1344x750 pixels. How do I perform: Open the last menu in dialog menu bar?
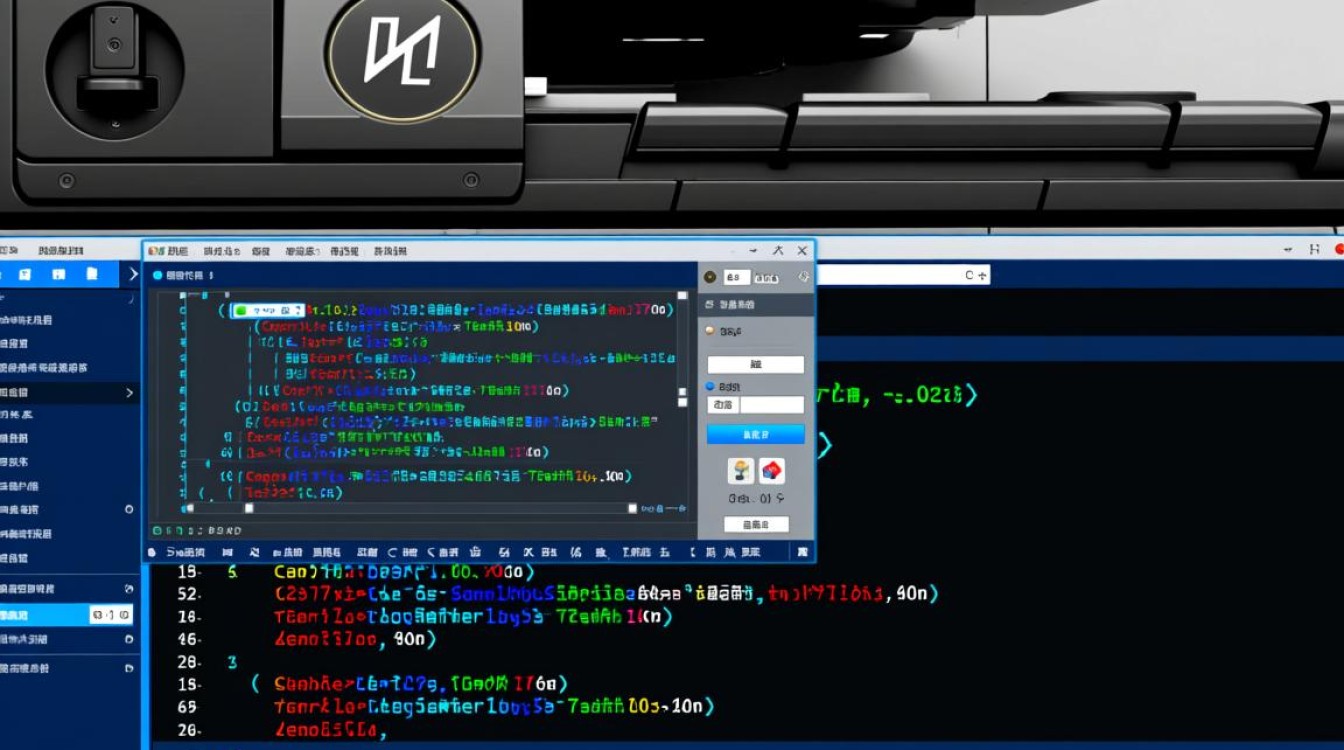click(x=390, y=251)
